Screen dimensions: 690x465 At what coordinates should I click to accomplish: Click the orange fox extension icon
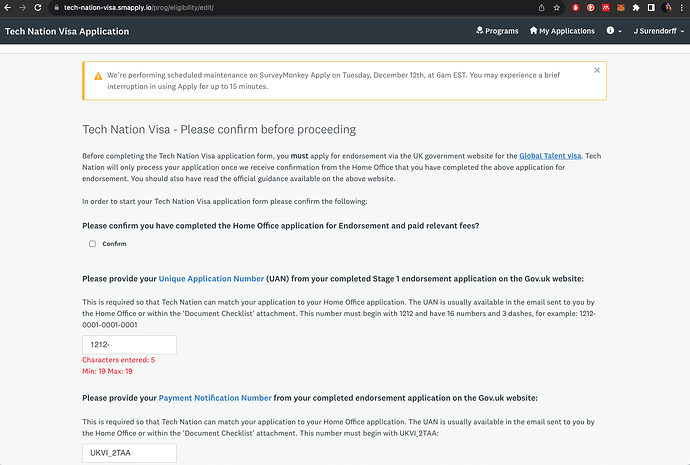(x=621, y=7)
